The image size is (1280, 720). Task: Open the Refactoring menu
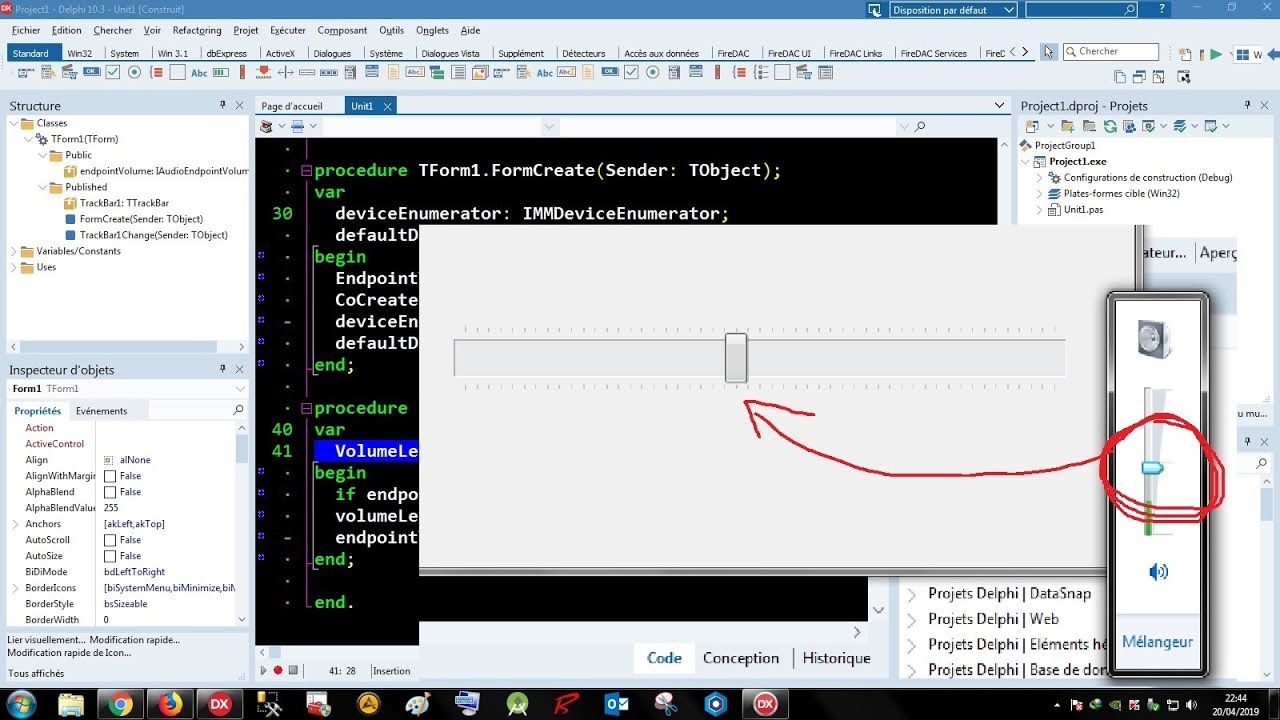coord(197,30)
